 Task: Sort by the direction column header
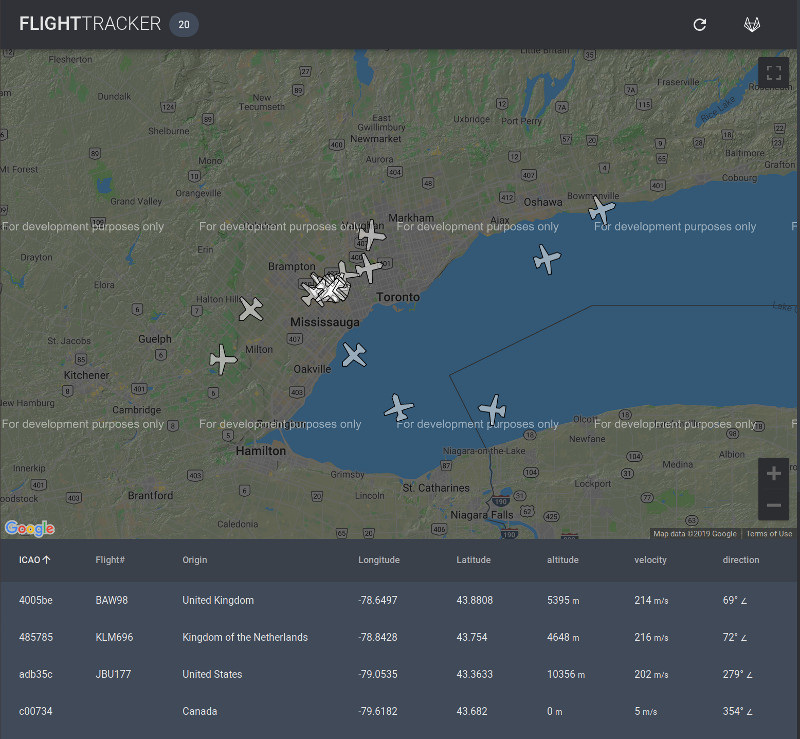[741, 560]
